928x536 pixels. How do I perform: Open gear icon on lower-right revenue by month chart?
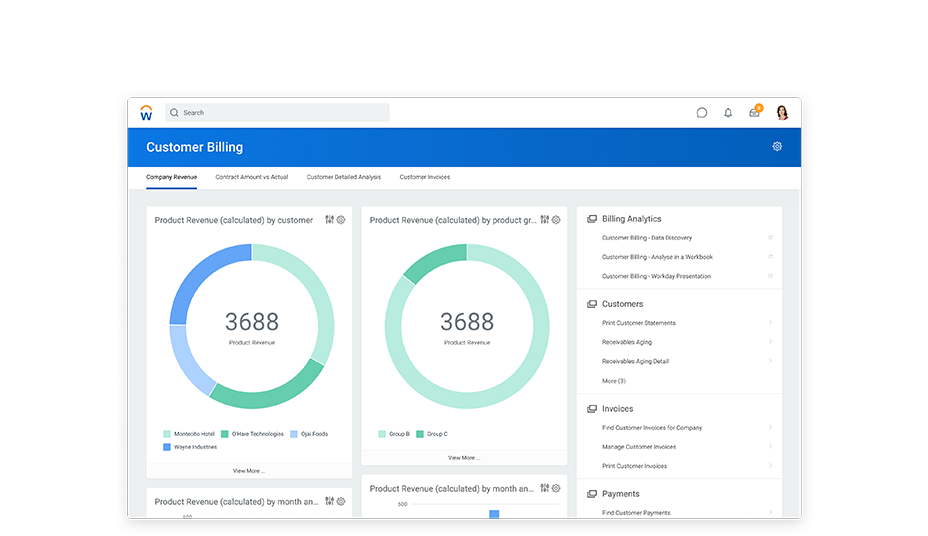(x=556, y=488)
